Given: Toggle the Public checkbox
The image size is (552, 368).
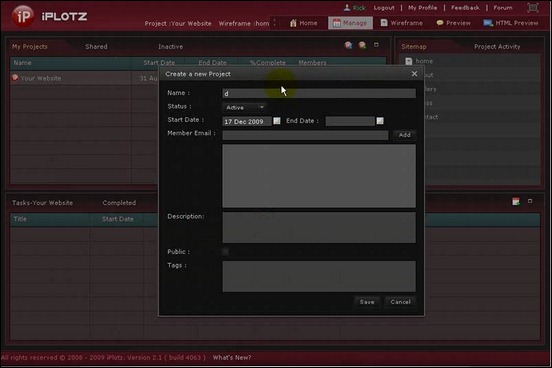Looking at the screenshot, I should 225,251.
